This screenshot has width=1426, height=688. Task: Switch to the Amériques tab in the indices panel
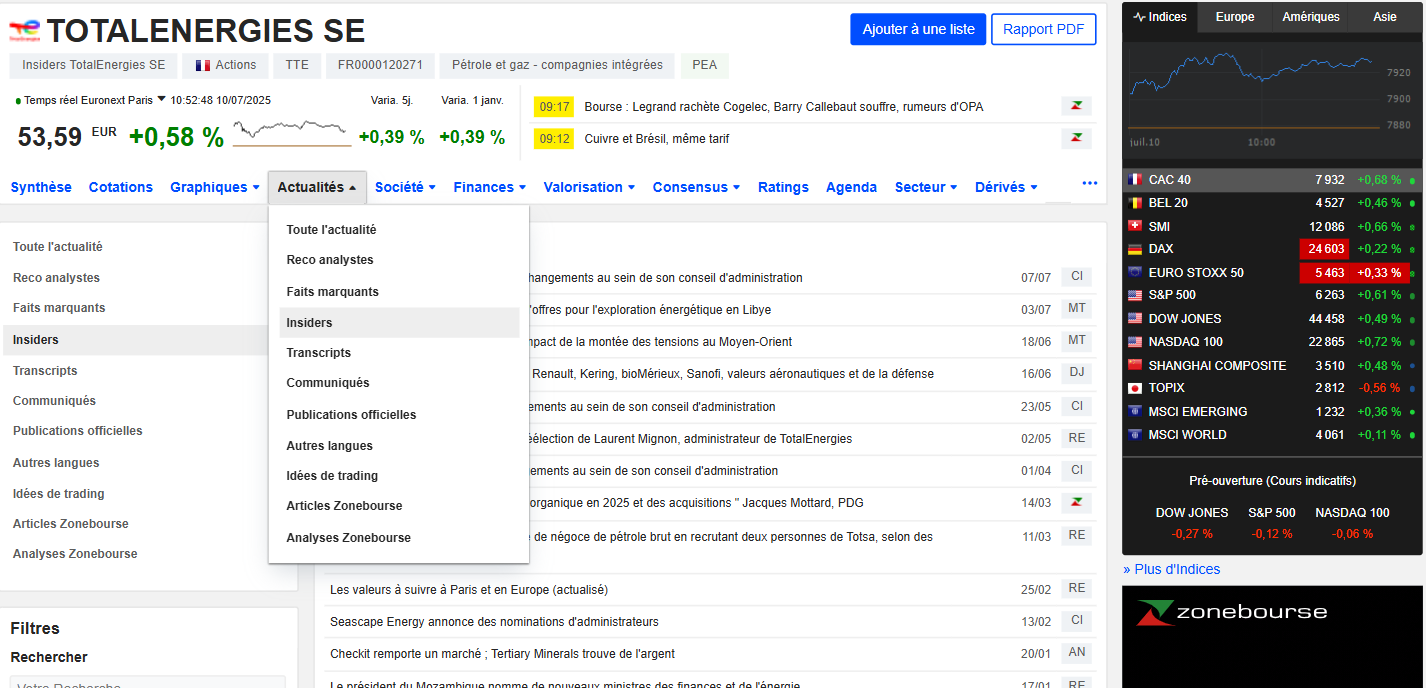tap(1311, 16)
